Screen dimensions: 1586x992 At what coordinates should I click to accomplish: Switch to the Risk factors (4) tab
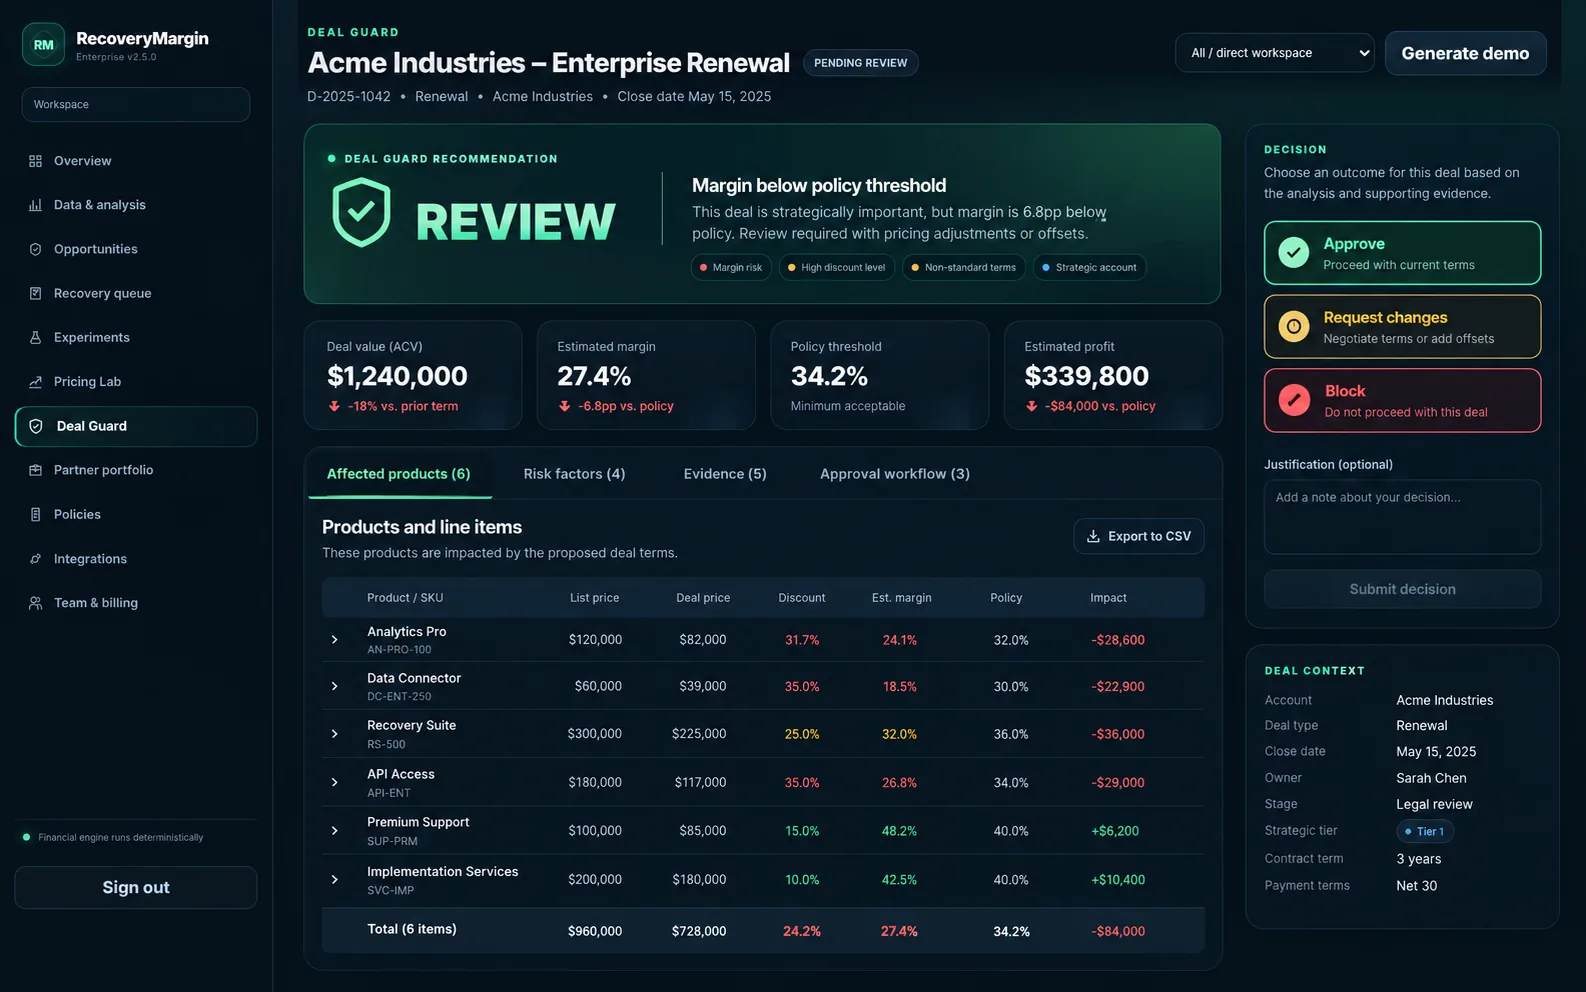tap(574, 474)
